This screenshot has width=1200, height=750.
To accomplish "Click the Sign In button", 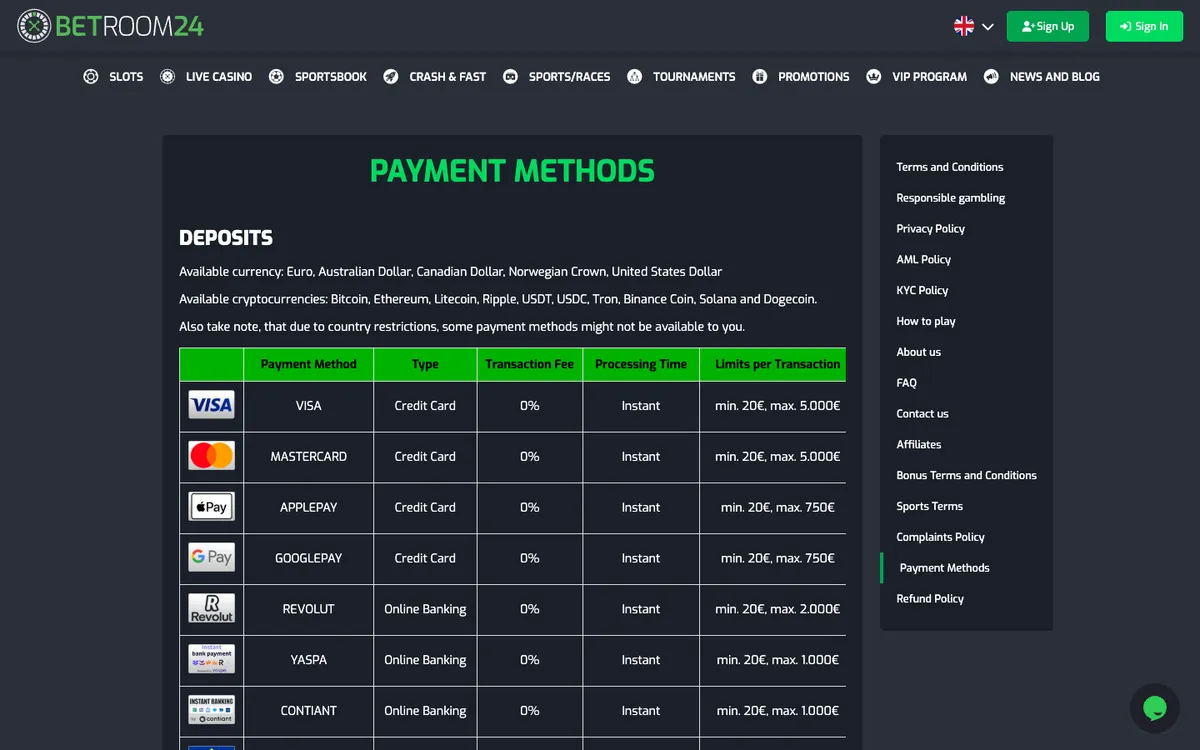I will (1143, 27).
